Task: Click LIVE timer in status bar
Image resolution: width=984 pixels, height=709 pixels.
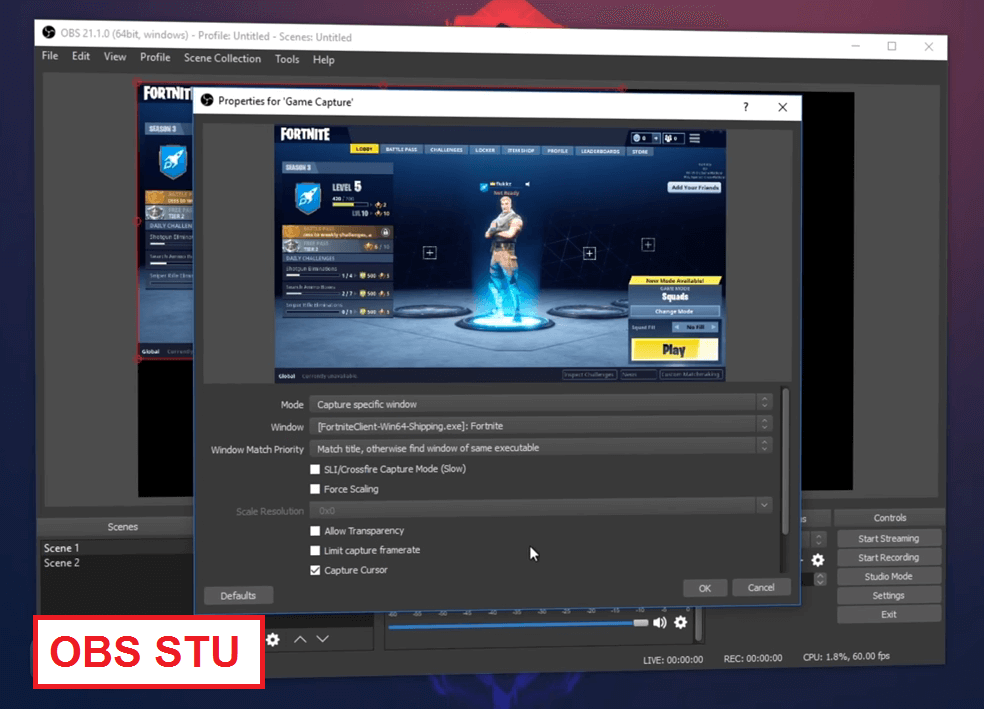Action: [673, 659]
